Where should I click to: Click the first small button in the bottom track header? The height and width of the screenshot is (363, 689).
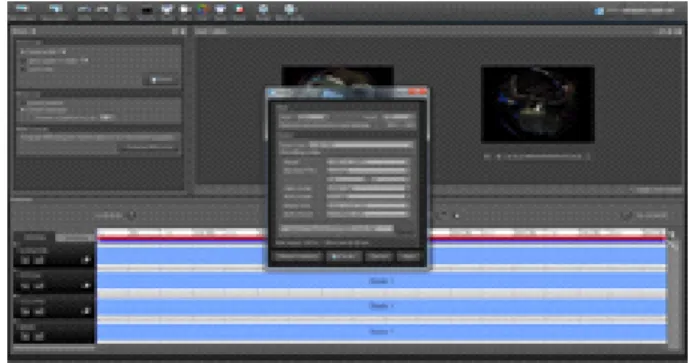(x=25, y=337)
